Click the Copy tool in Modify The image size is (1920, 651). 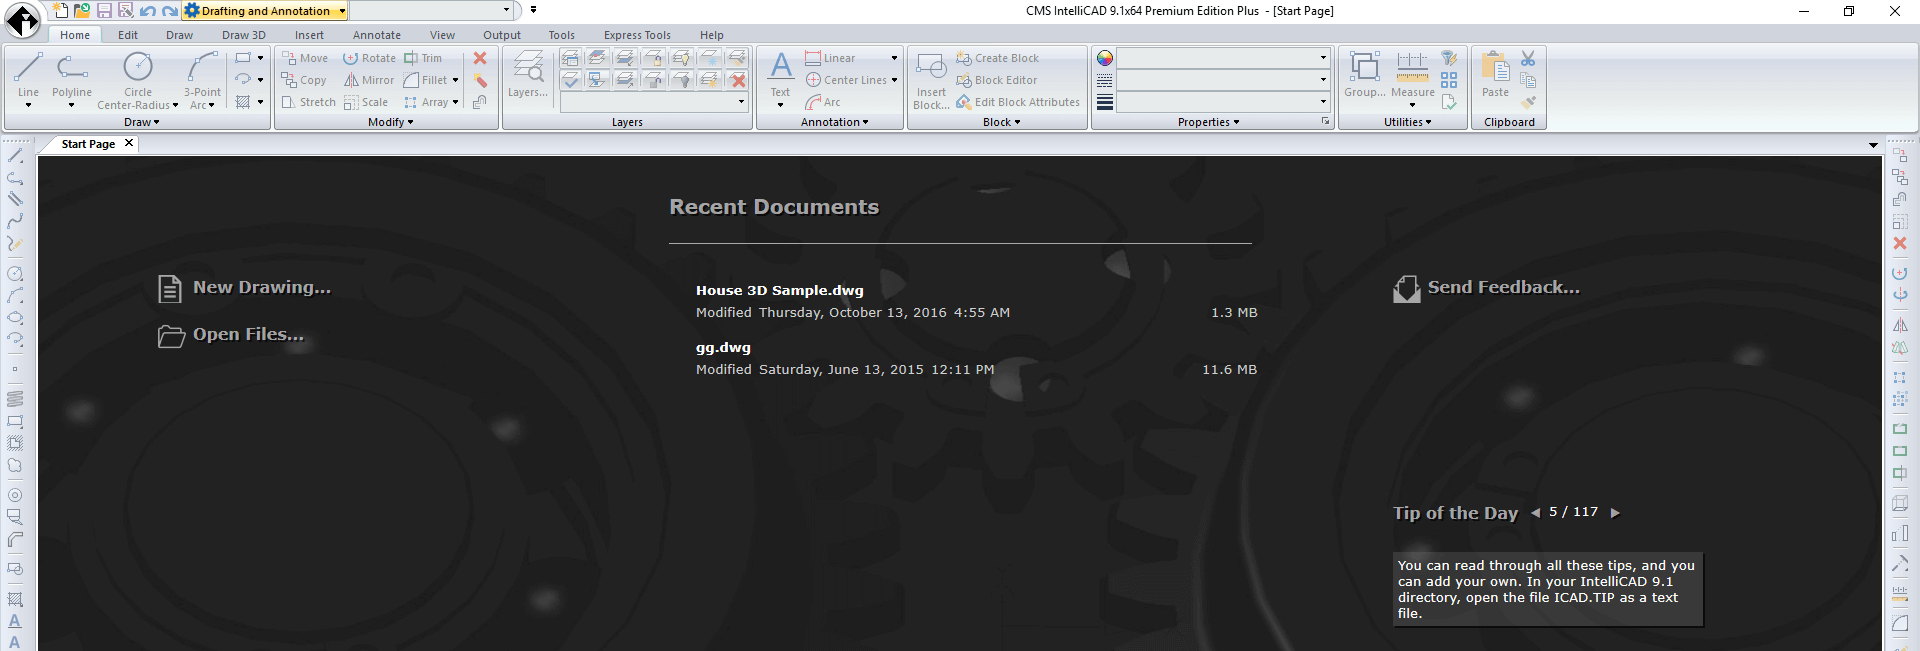[x=304, y=80]
